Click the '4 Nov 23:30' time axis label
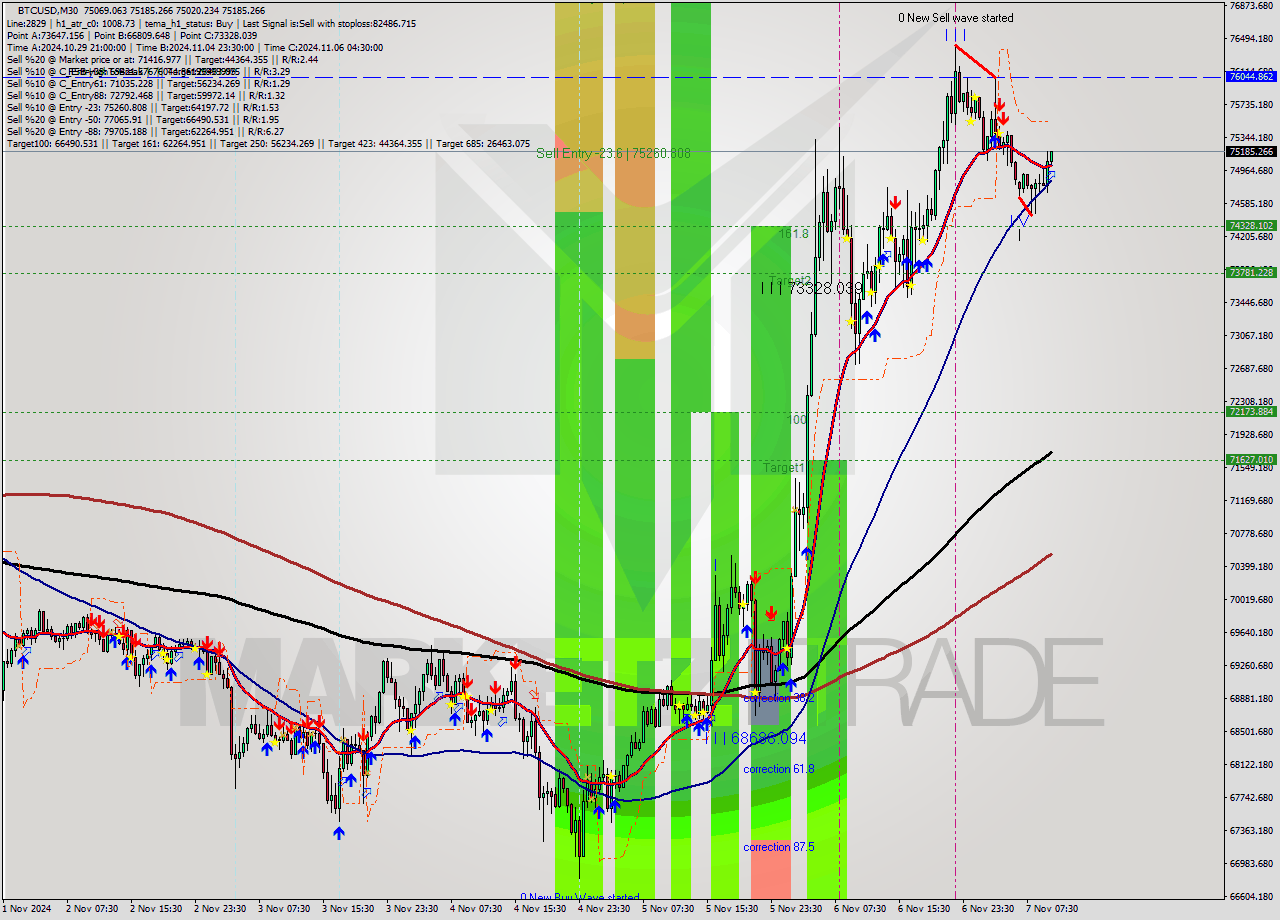 [x=603, y=909]
